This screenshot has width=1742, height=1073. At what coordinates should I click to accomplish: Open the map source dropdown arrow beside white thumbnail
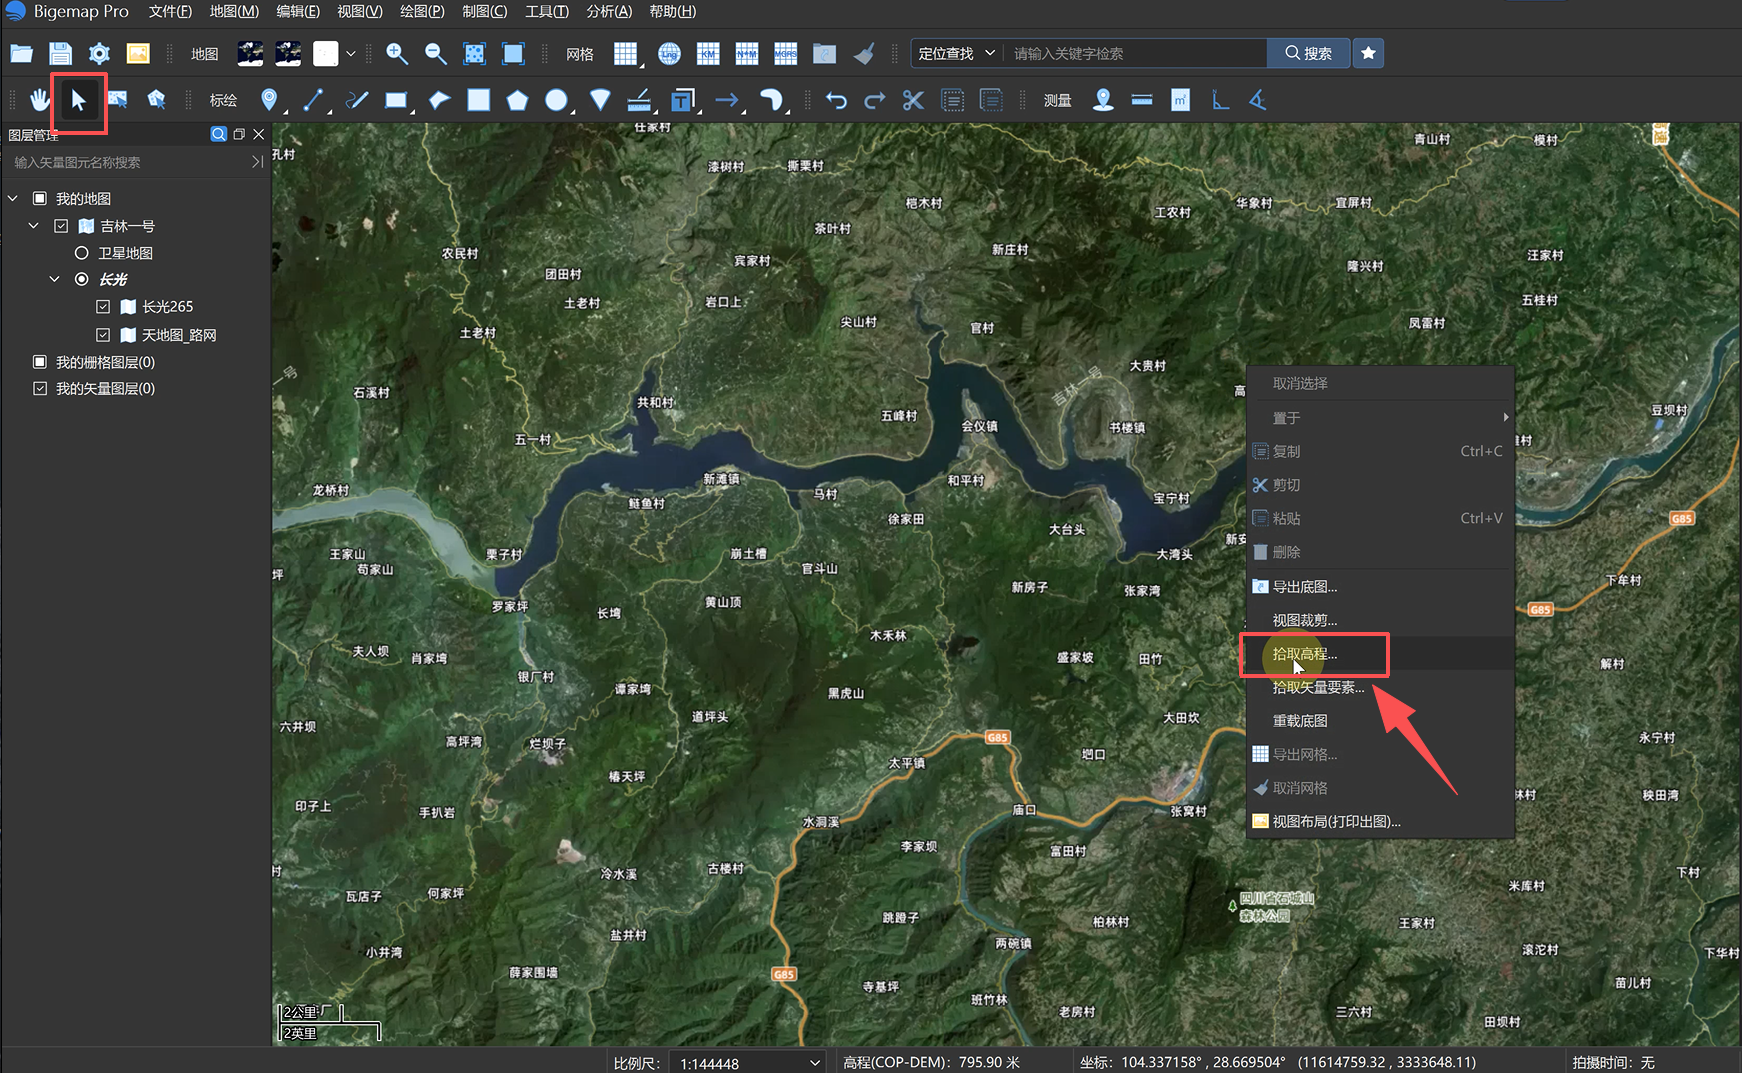[x=351, y=53]
